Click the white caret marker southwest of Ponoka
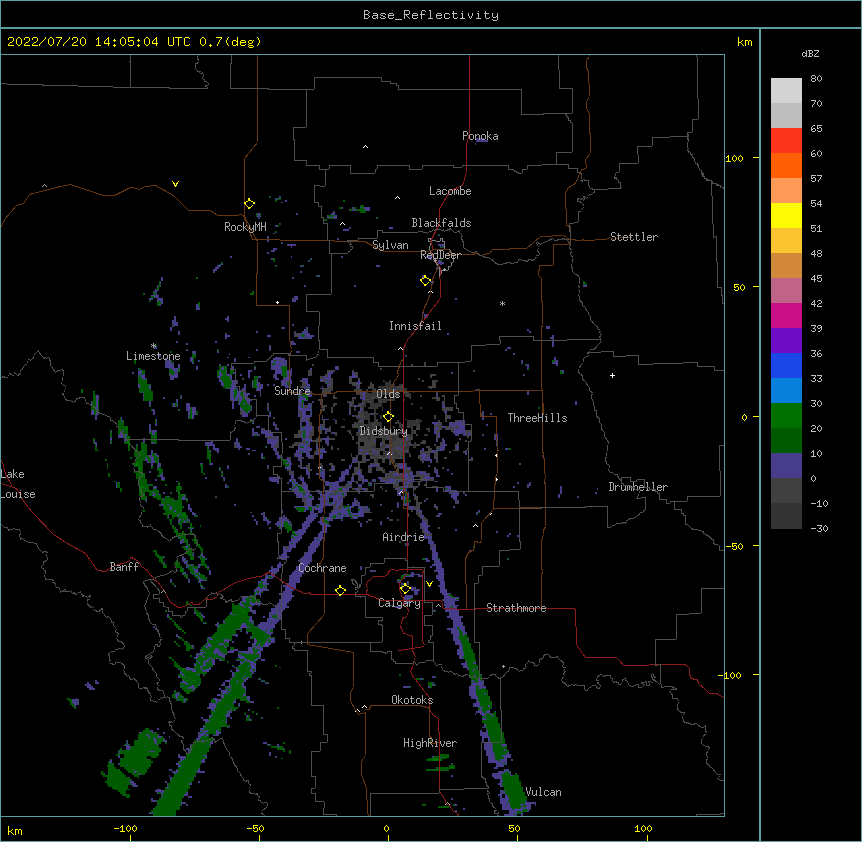Screen dimensions: 862x842 click(x=366, y=147)
